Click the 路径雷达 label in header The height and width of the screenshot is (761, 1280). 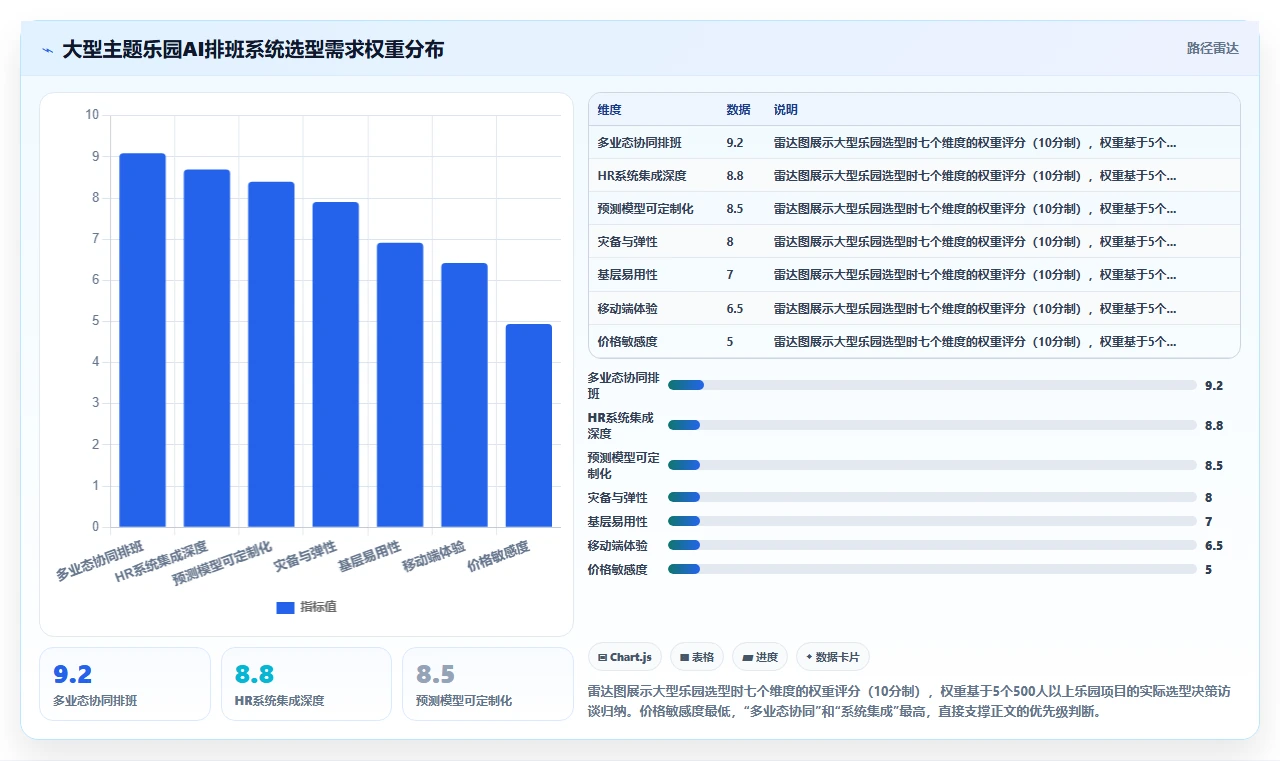[1212, 48]
